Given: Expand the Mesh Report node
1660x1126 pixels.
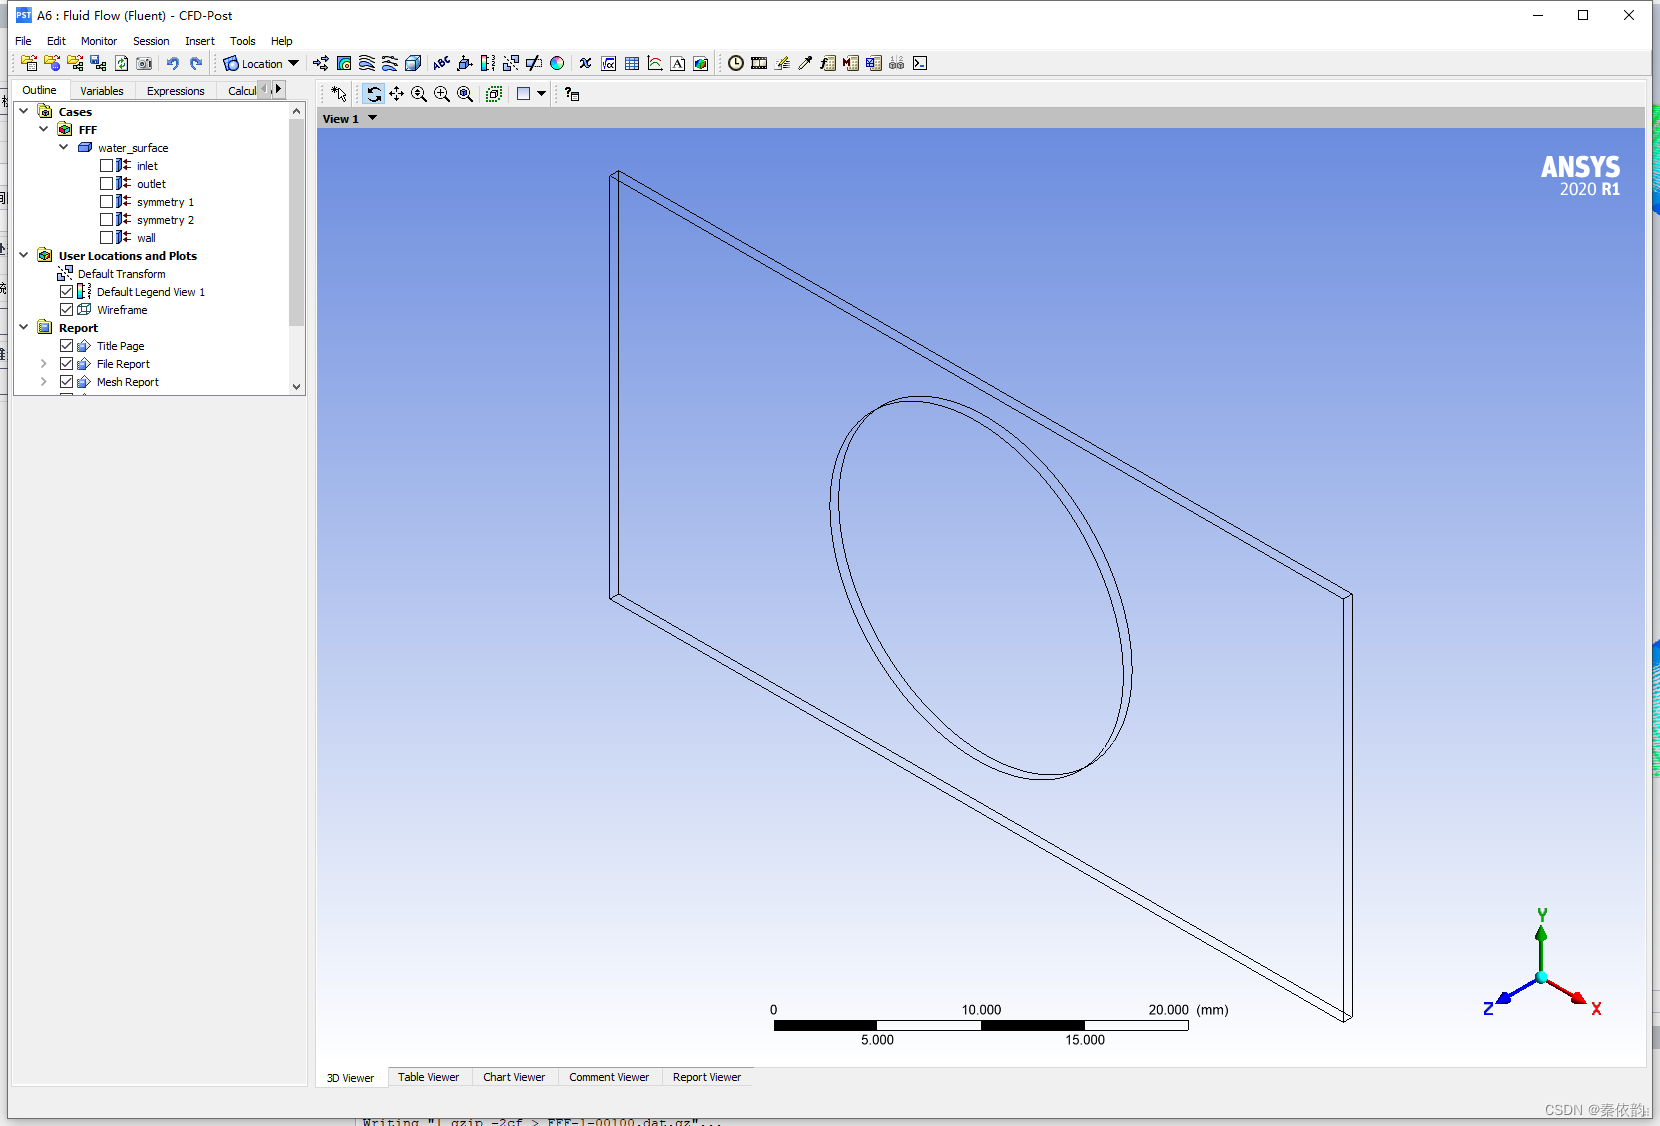Looking at the screenshot, I should tap(44, 382).
